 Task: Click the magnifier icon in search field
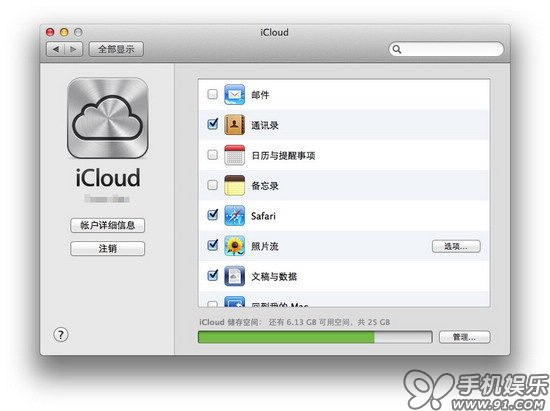pos(397,49)
